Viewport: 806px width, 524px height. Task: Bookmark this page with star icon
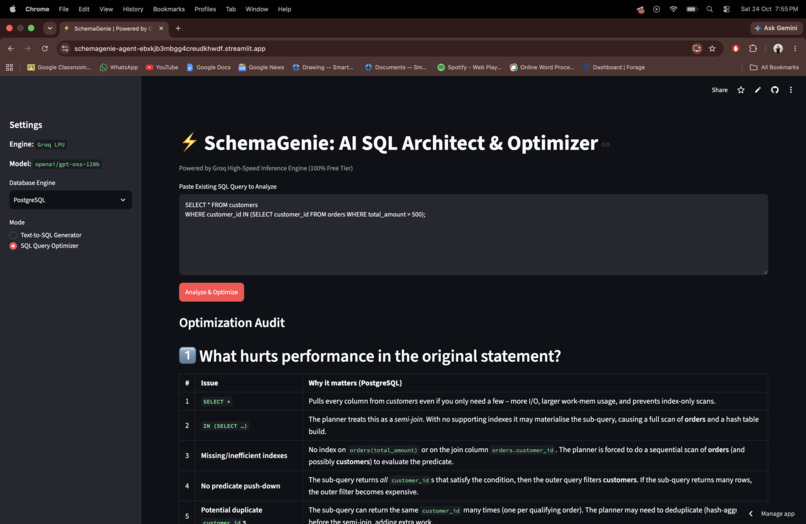tap(712, 48)
